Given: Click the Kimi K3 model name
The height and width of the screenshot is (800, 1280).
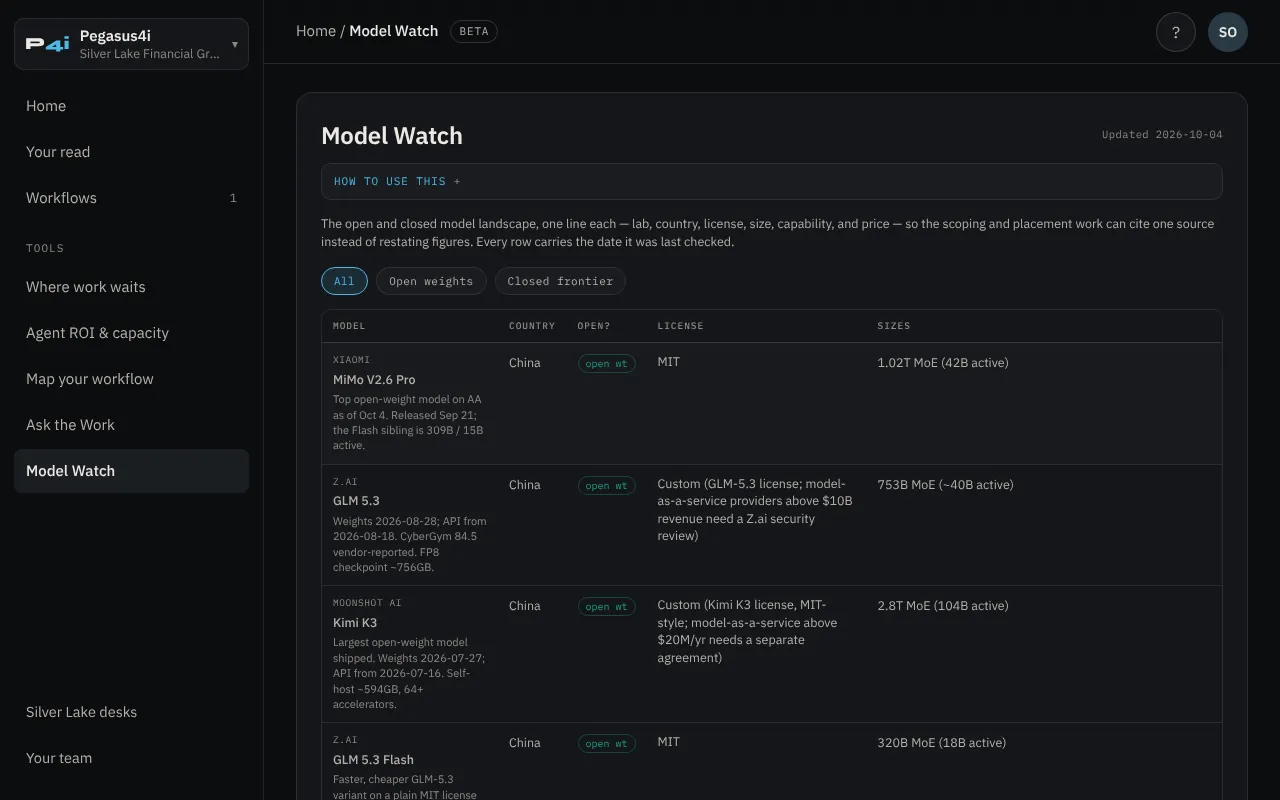Looking at the screenshot, I should click(355, 623).
